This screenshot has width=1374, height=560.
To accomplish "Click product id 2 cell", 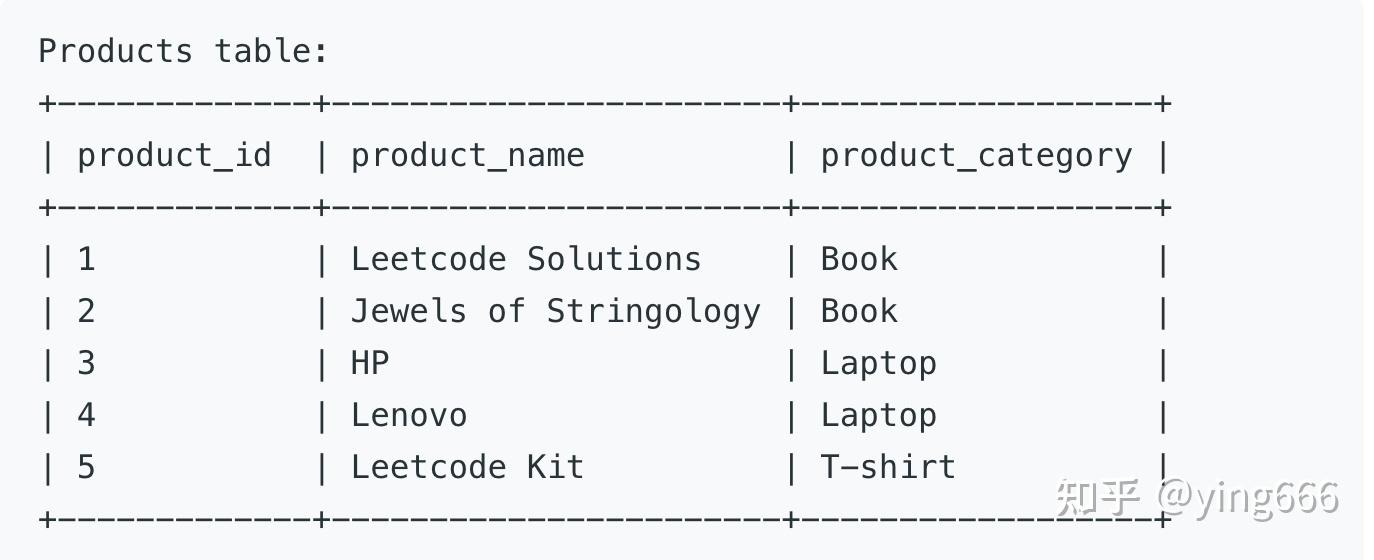I will 86,311.
